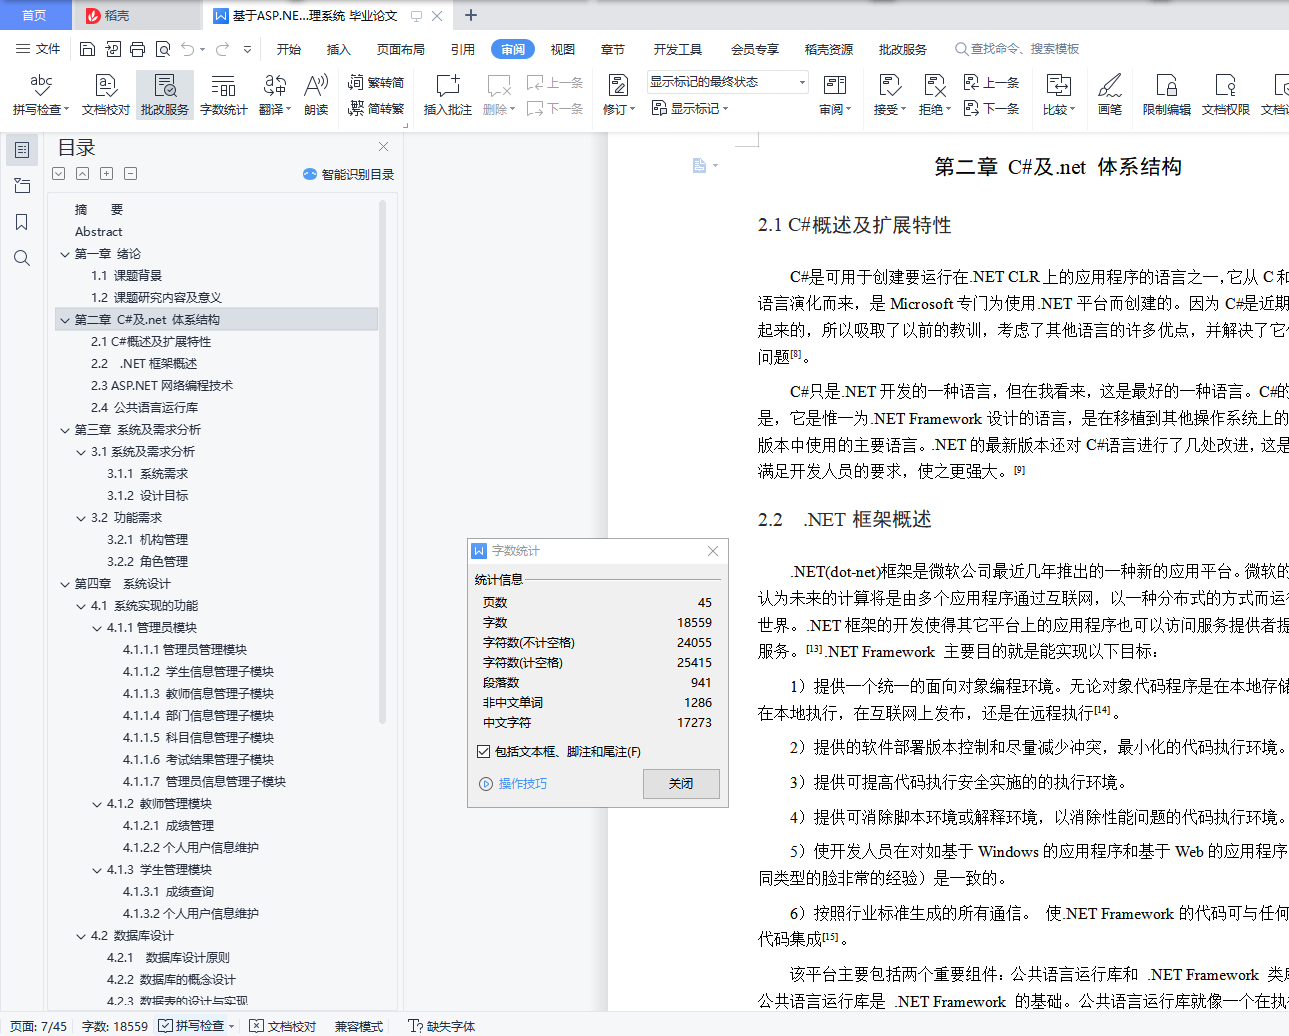1289x1036 pixels.
Task: Click the 页面: 7/45 status bar indicator
Action: pyautogui.click(x=38, y=1026)
